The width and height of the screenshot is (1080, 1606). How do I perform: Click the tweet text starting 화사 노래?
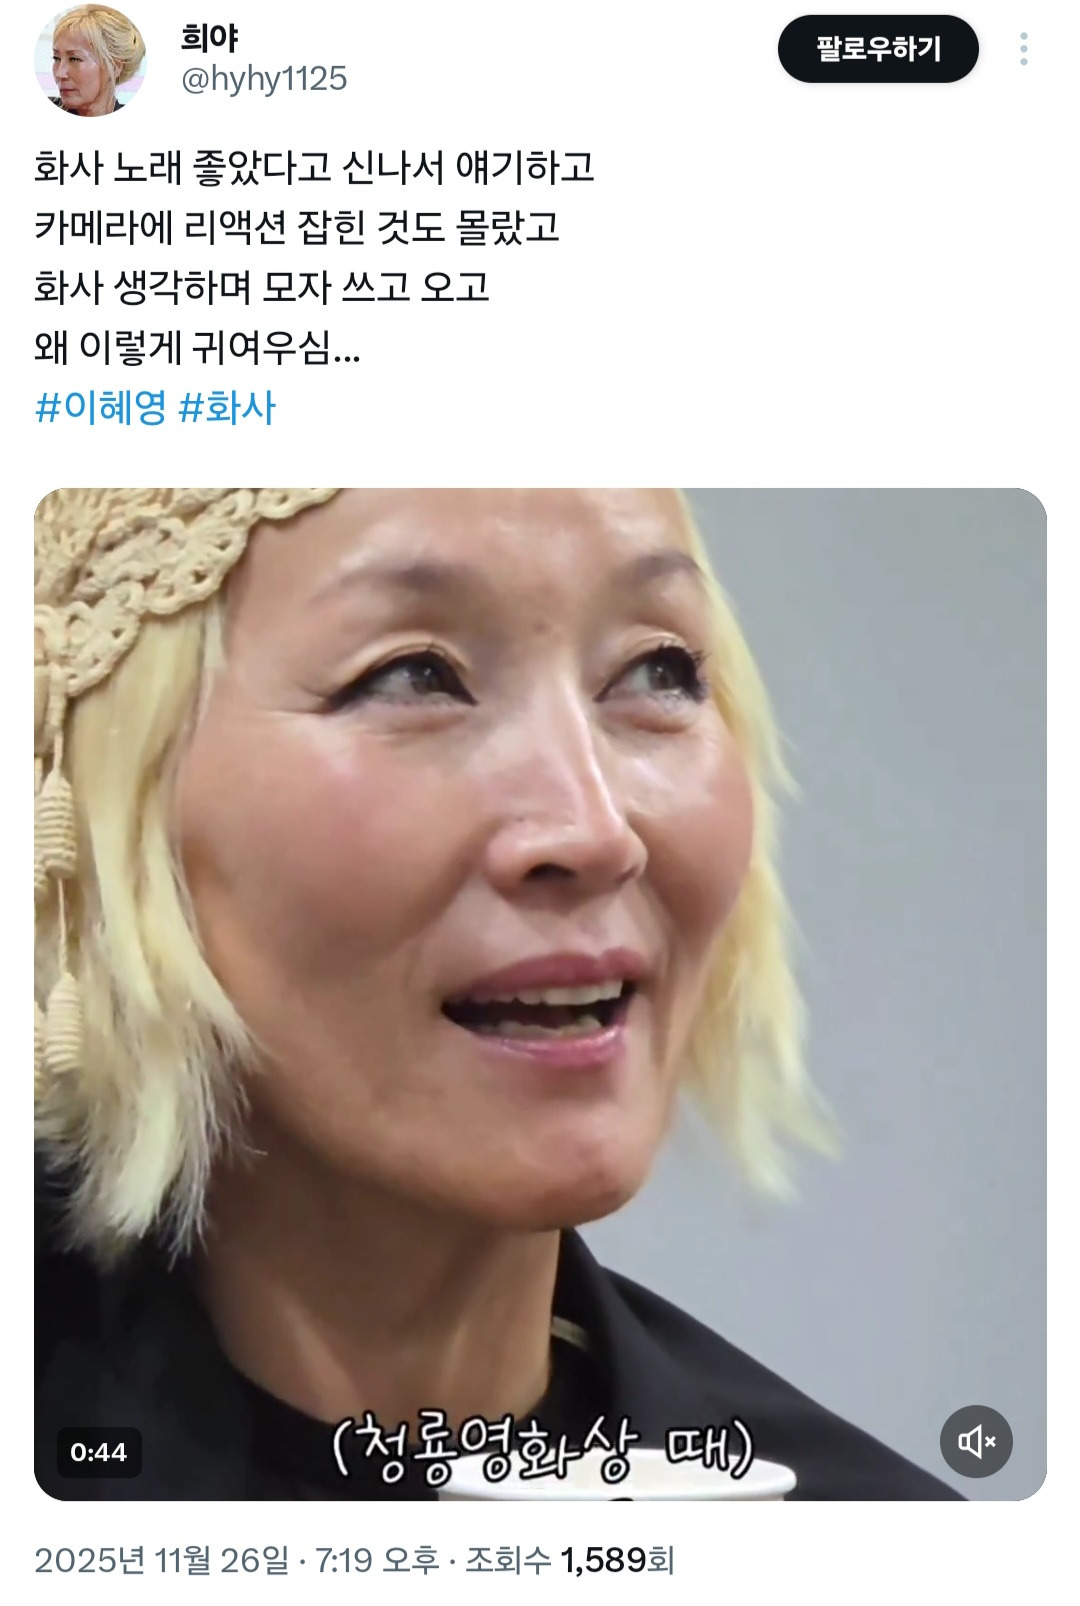[314, 167]
